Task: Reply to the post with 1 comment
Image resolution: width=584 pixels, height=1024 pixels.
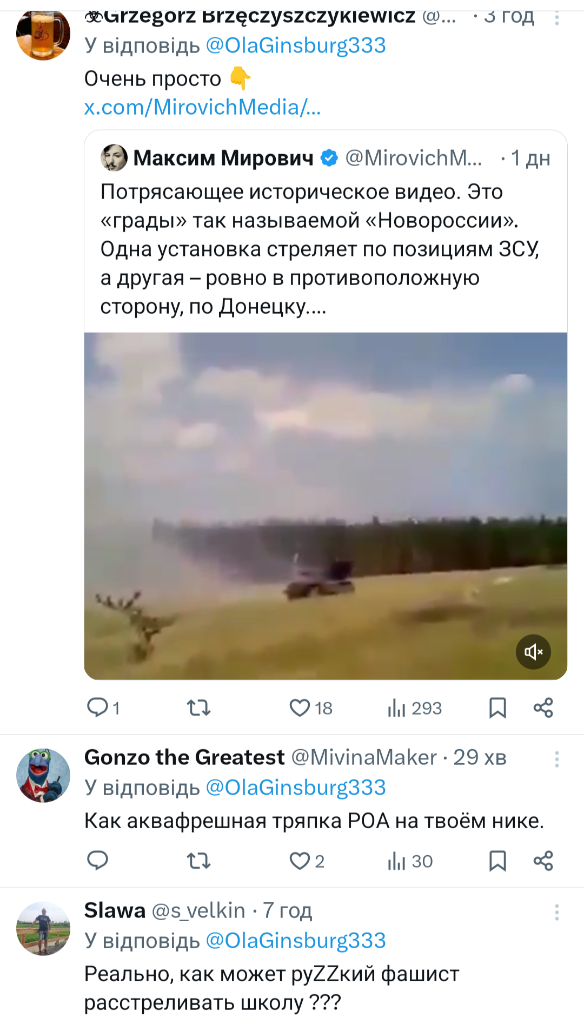Action: [103, 708]
